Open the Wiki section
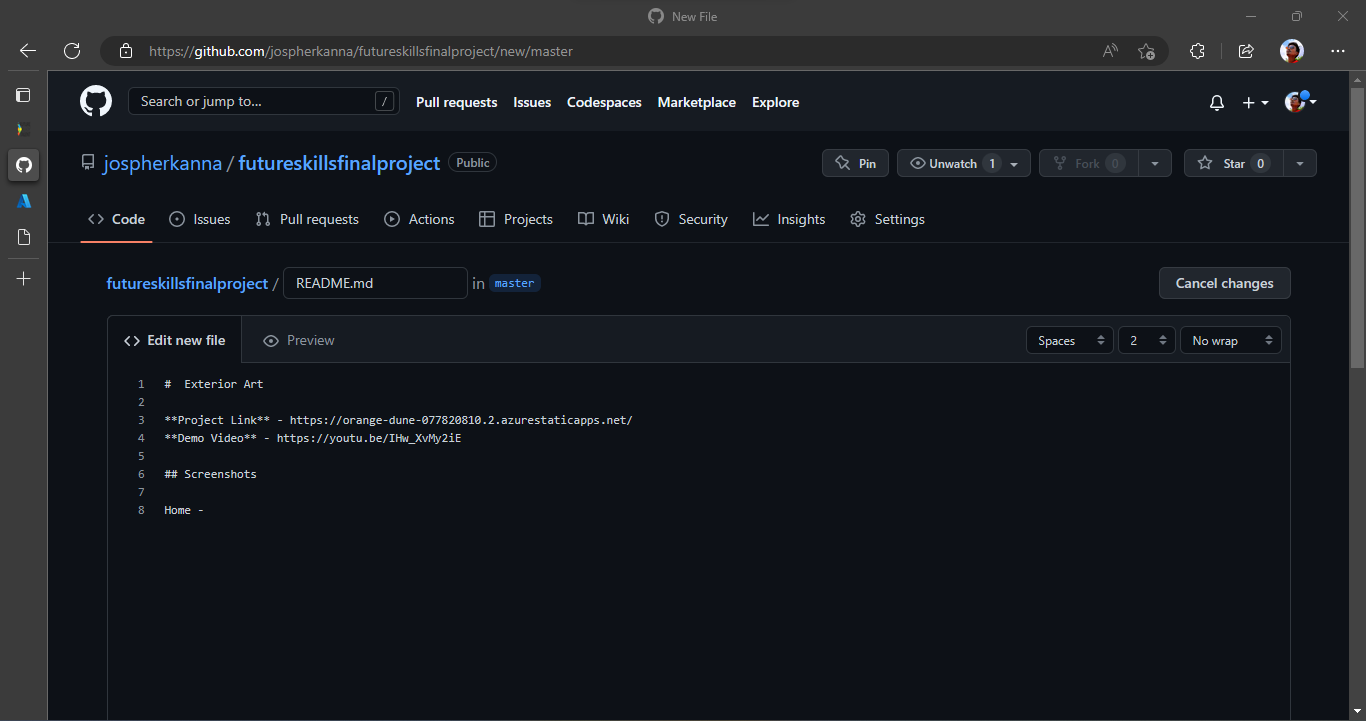Image resolution: width=1366 pixels, height=721 pixels. pos(603,219)
